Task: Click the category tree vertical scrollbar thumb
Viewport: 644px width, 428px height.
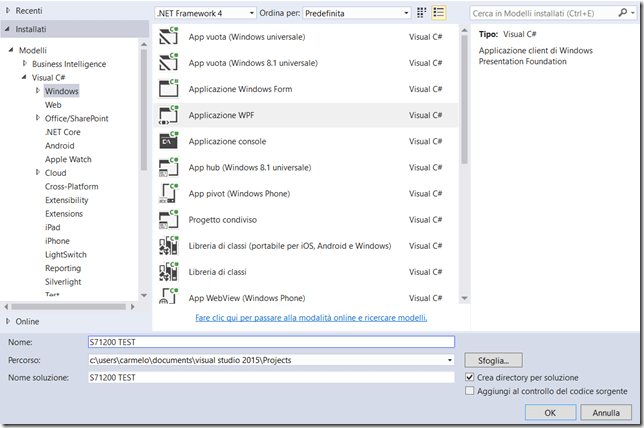Action: 144,110
